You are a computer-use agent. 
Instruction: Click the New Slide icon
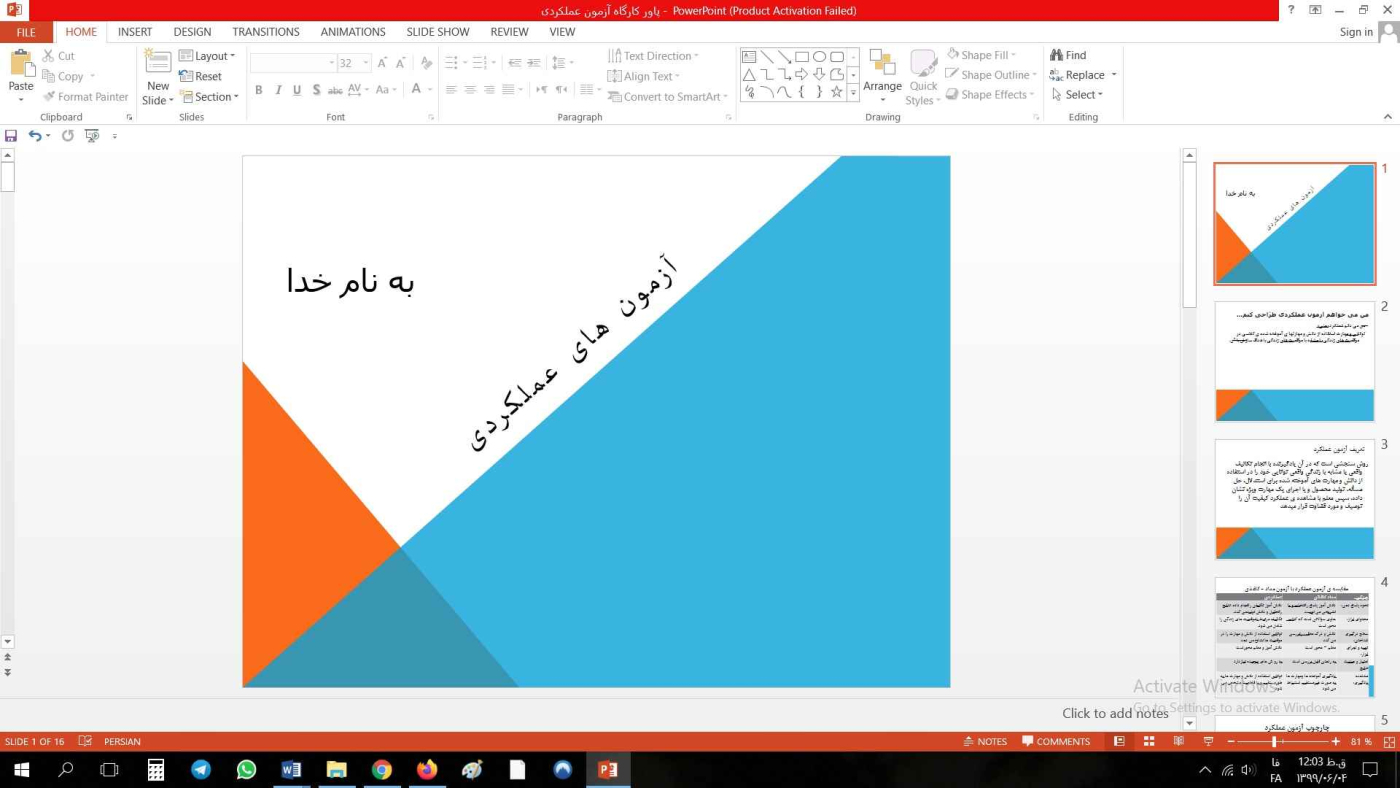(x=158, y=64)
